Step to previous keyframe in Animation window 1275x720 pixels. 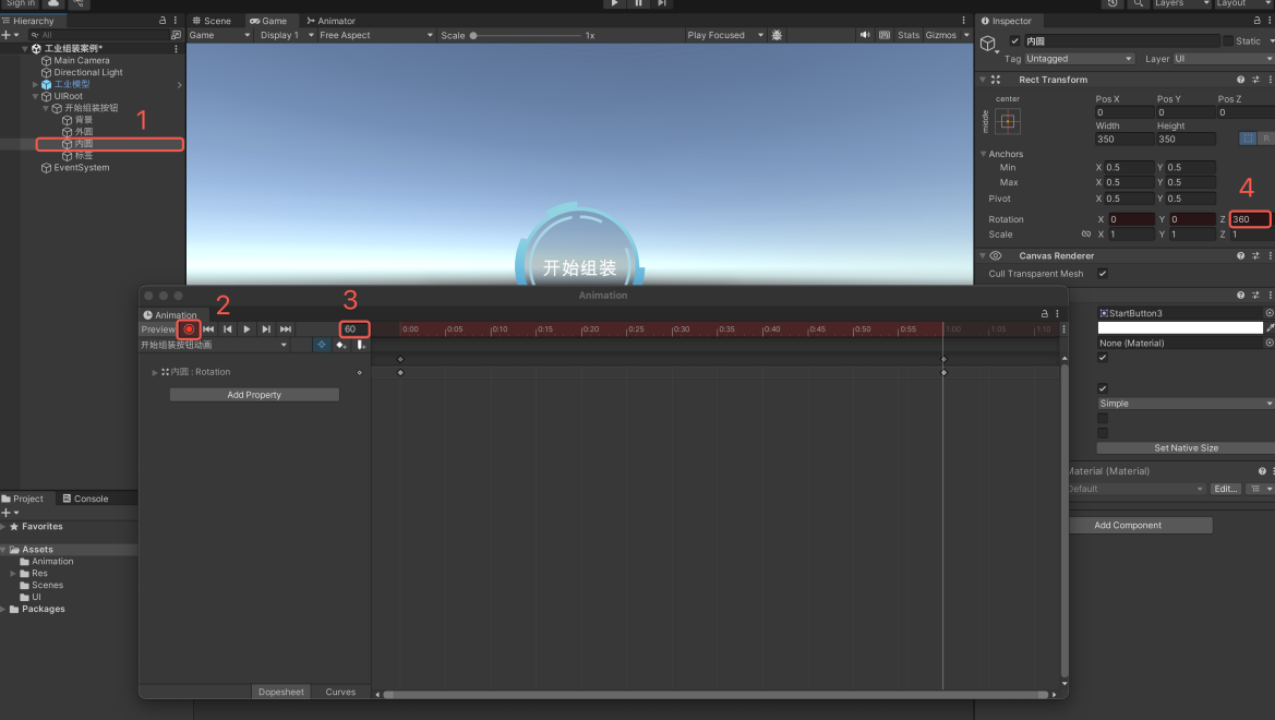point(228,329)
